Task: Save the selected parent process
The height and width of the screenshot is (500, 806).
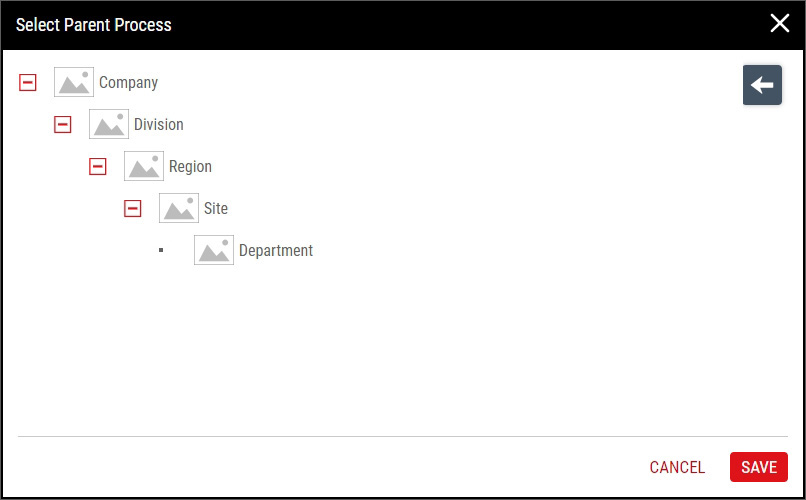Action: (x=759, y=467)
